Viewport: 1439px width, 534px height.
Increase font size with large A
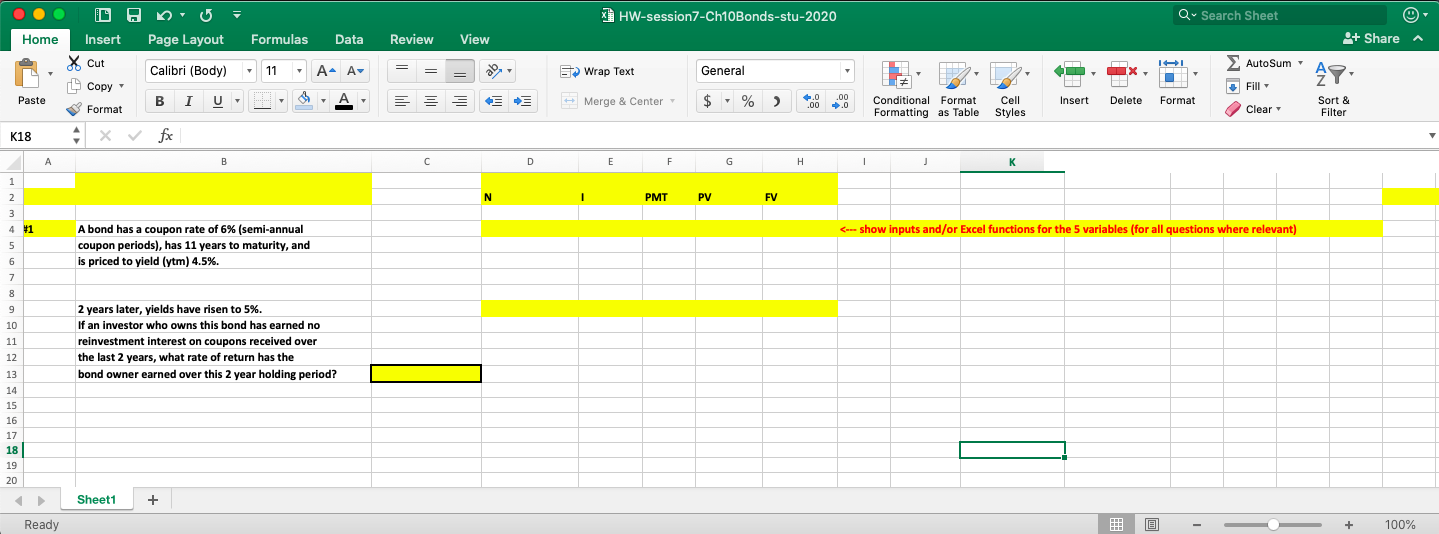click(326, 71)
